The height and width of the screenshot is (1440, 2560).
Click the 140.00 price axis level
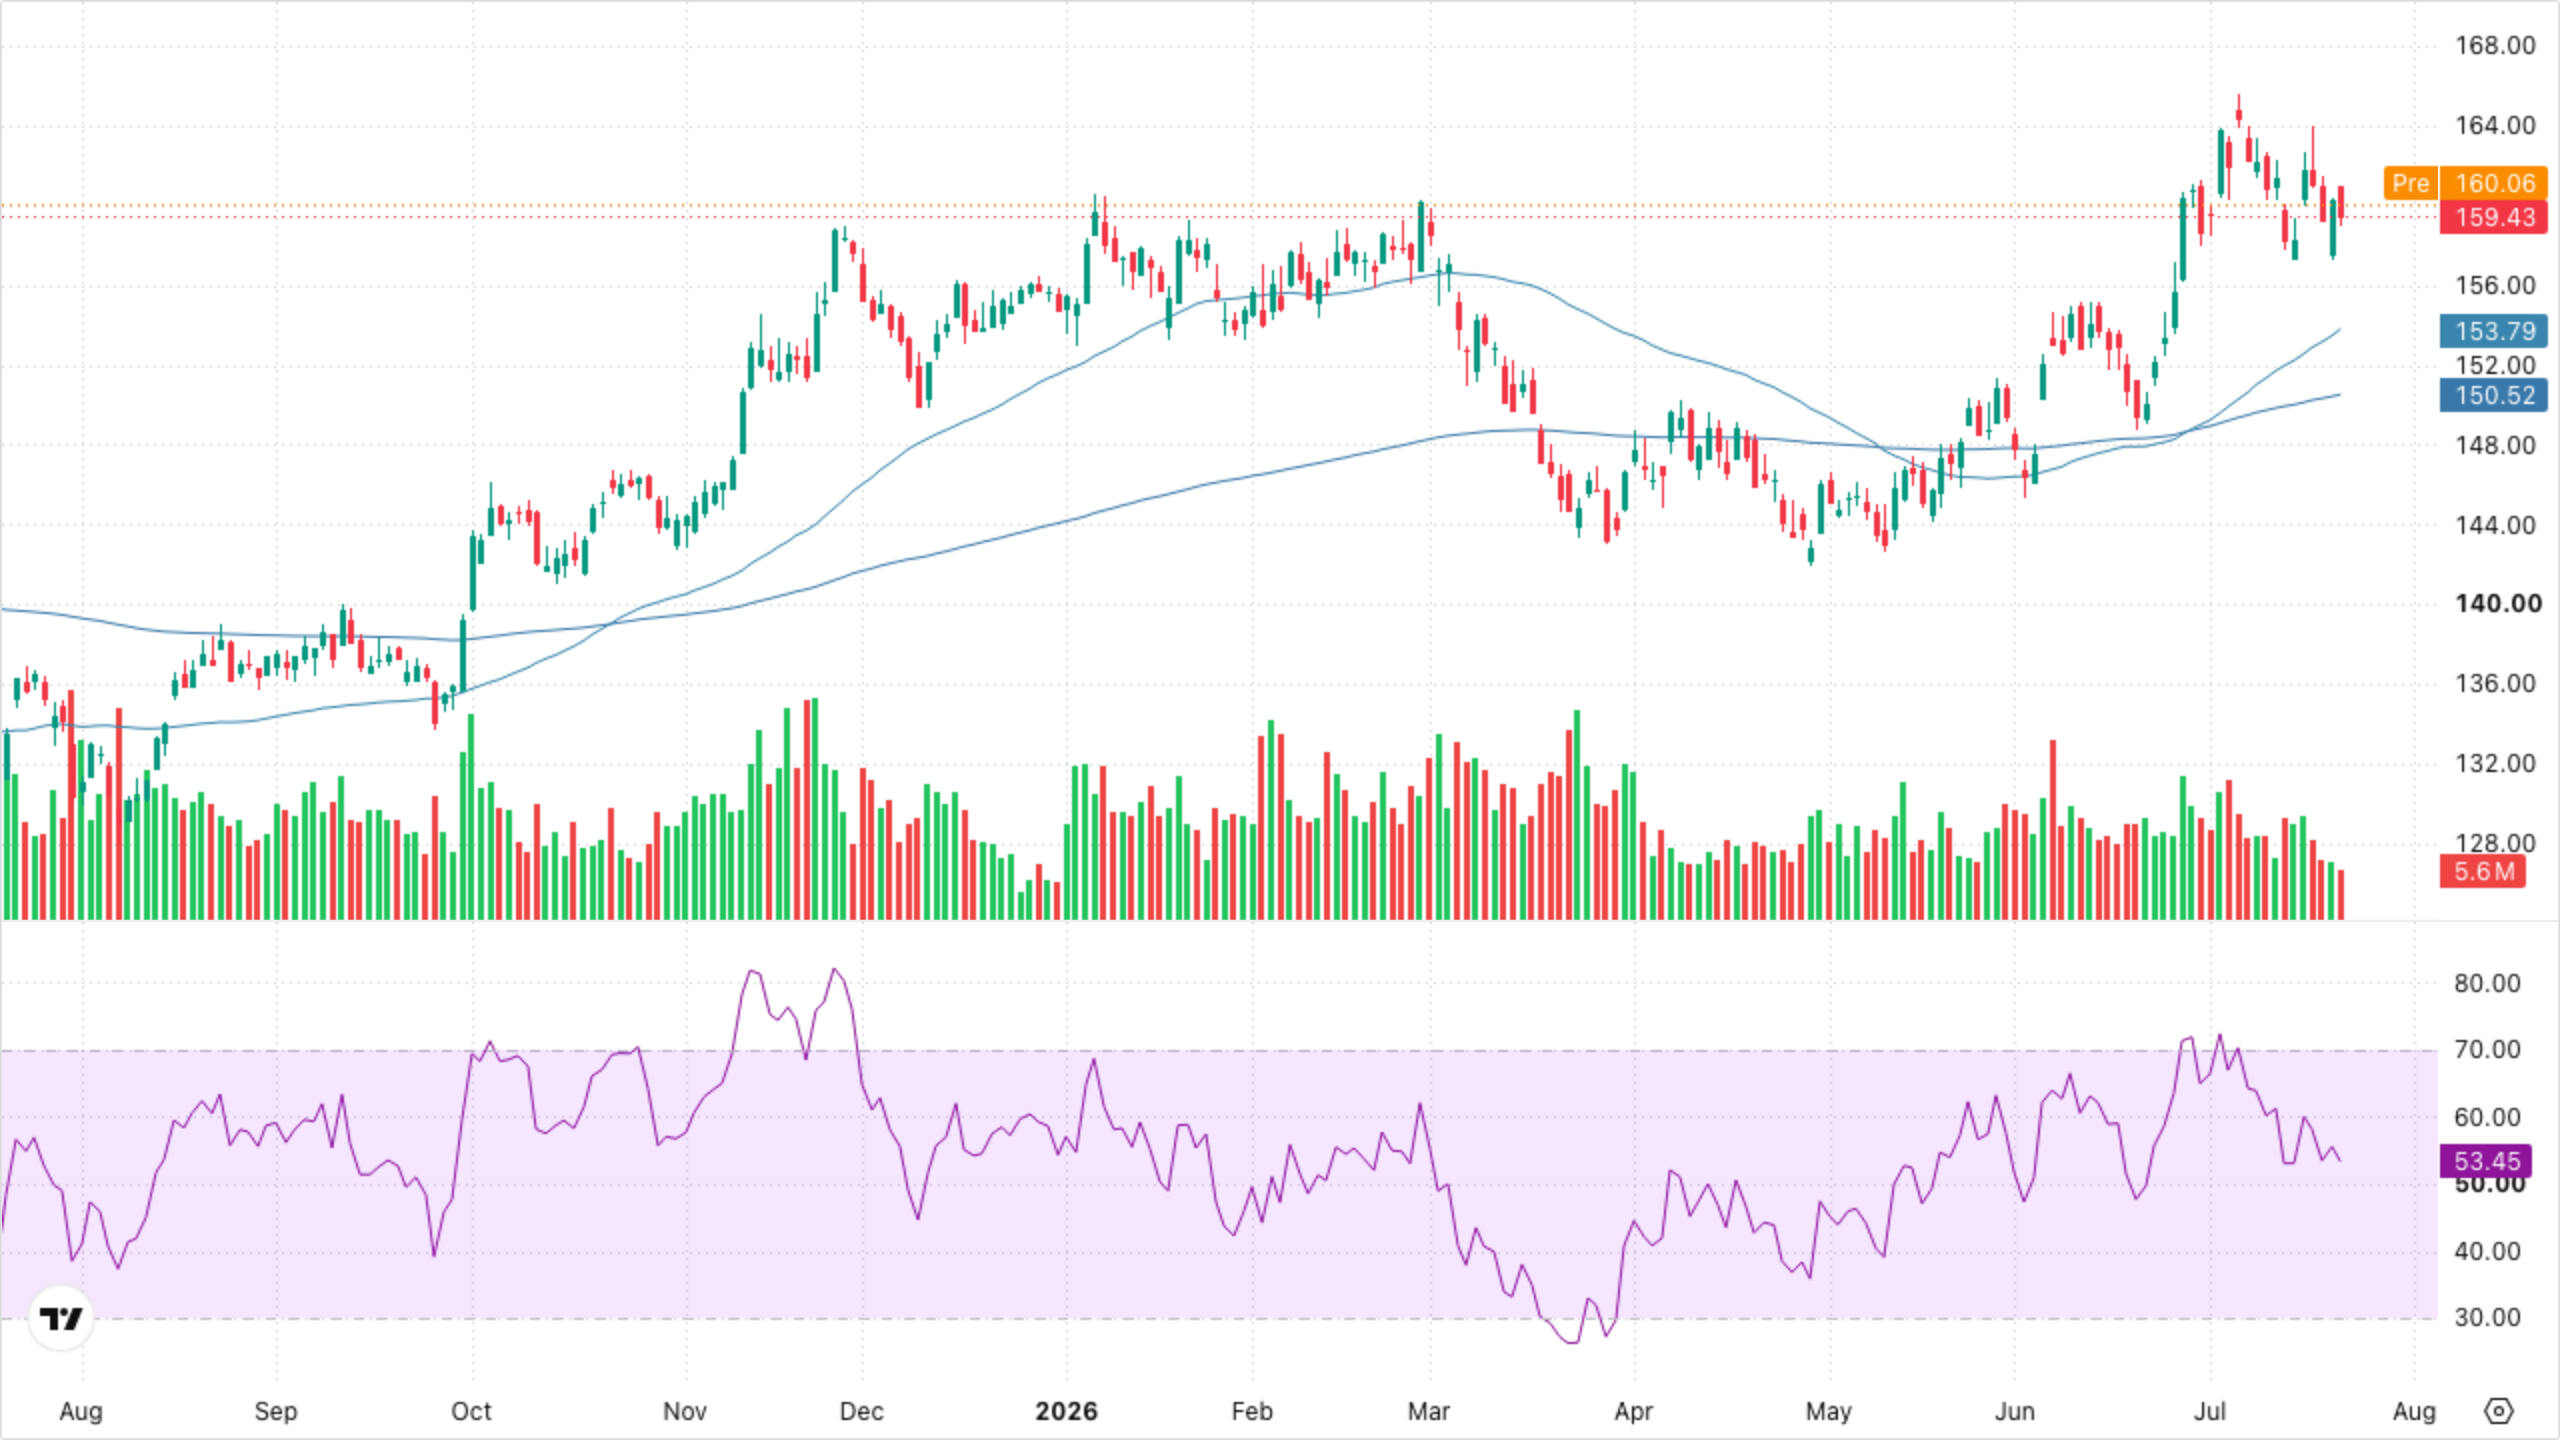coord(2497,603)
